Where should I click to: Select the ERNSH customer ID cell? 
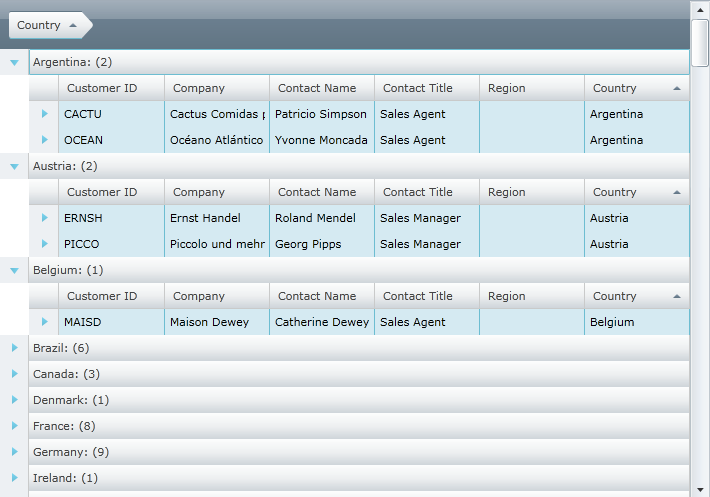111,218
